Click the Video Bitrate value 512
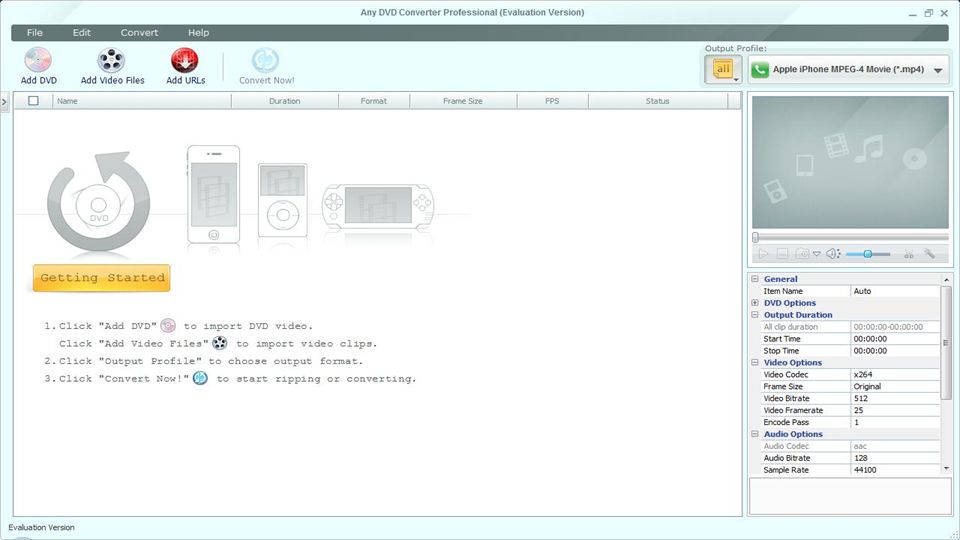The height and width of the screenshot is (540, 960). [x=895, y=399]
